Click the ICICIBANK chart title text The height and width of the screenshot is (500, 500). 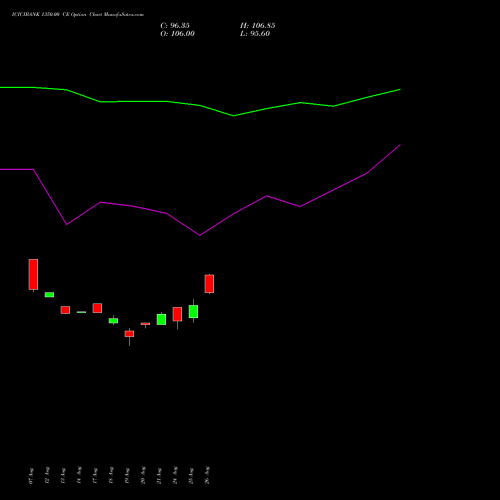(x=78, y=15)
